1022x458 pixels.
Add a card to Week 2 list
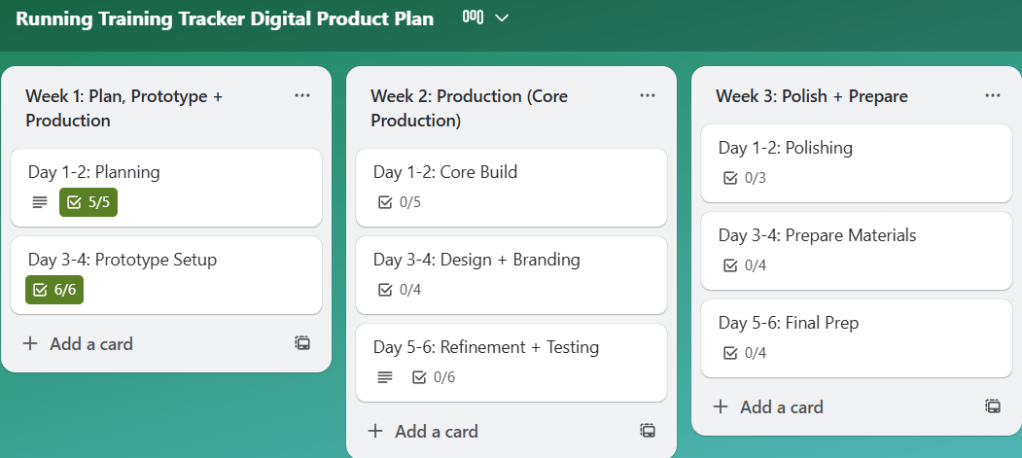423,432
